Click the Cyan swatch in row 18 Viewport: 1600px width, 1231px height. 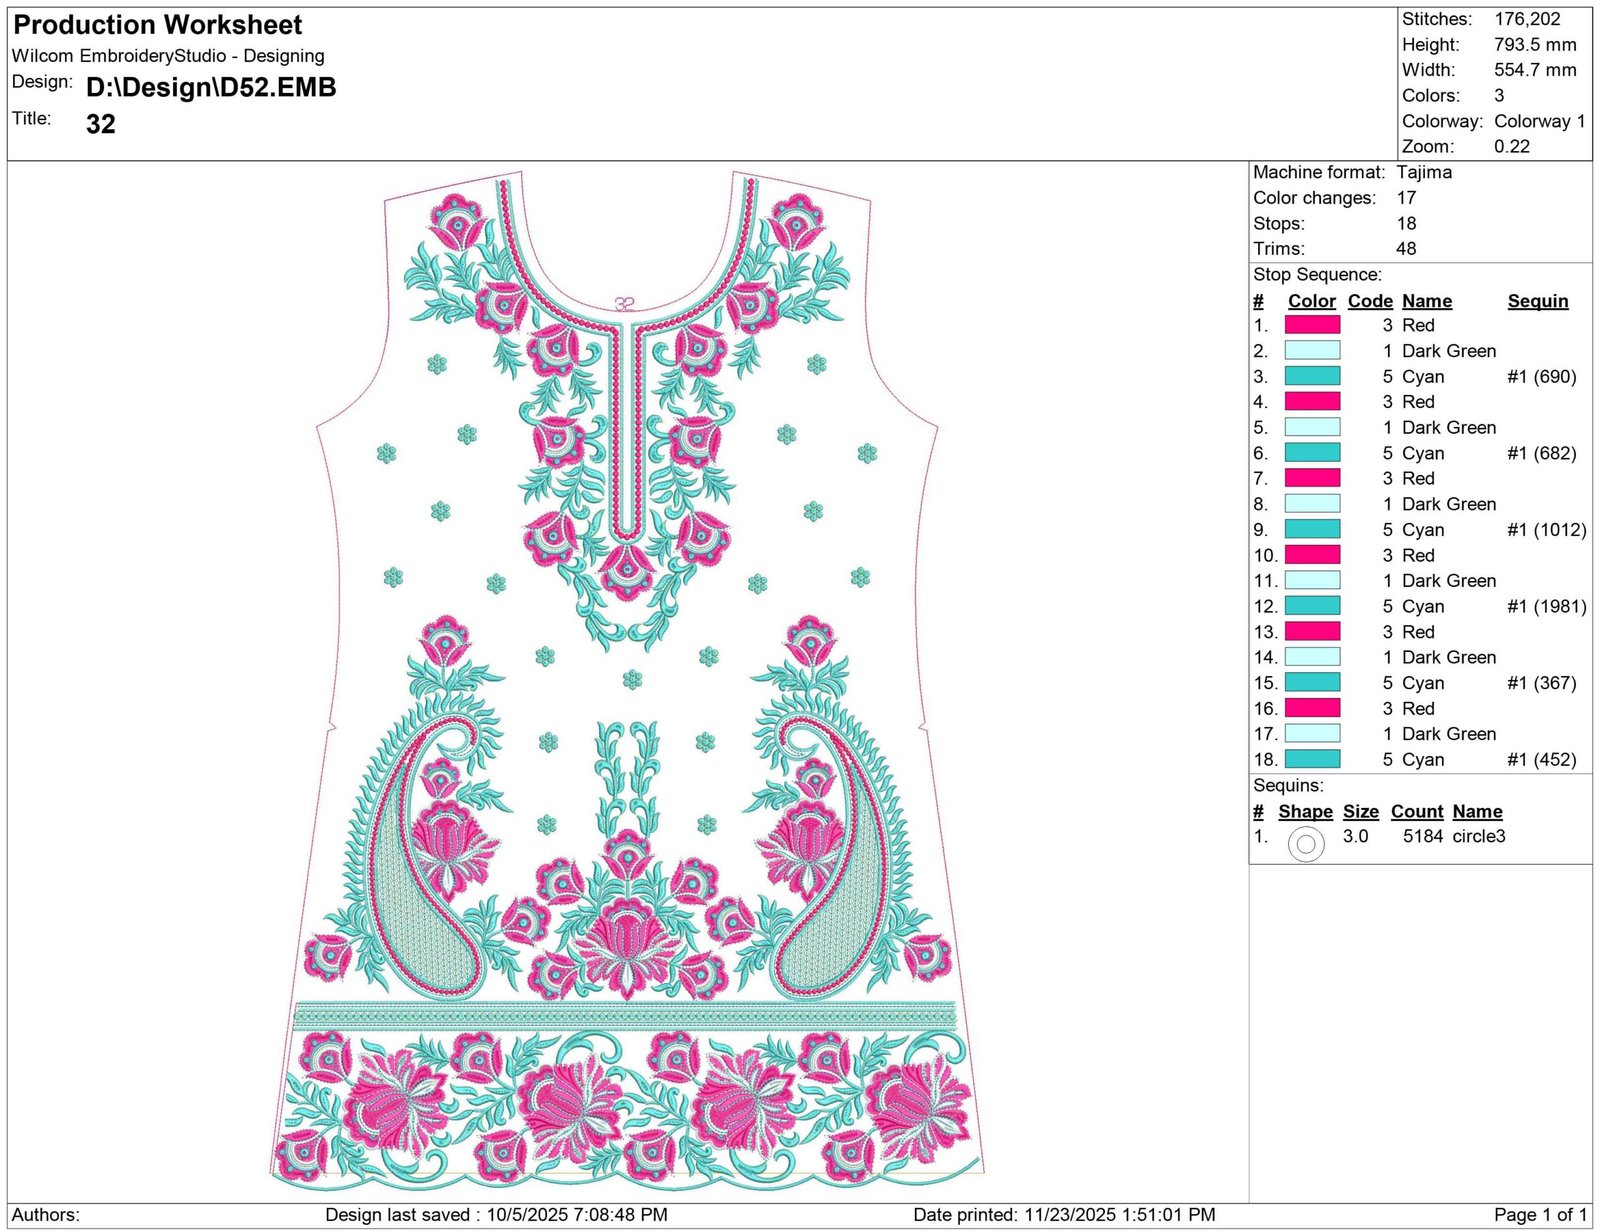tap(1312, 759)
